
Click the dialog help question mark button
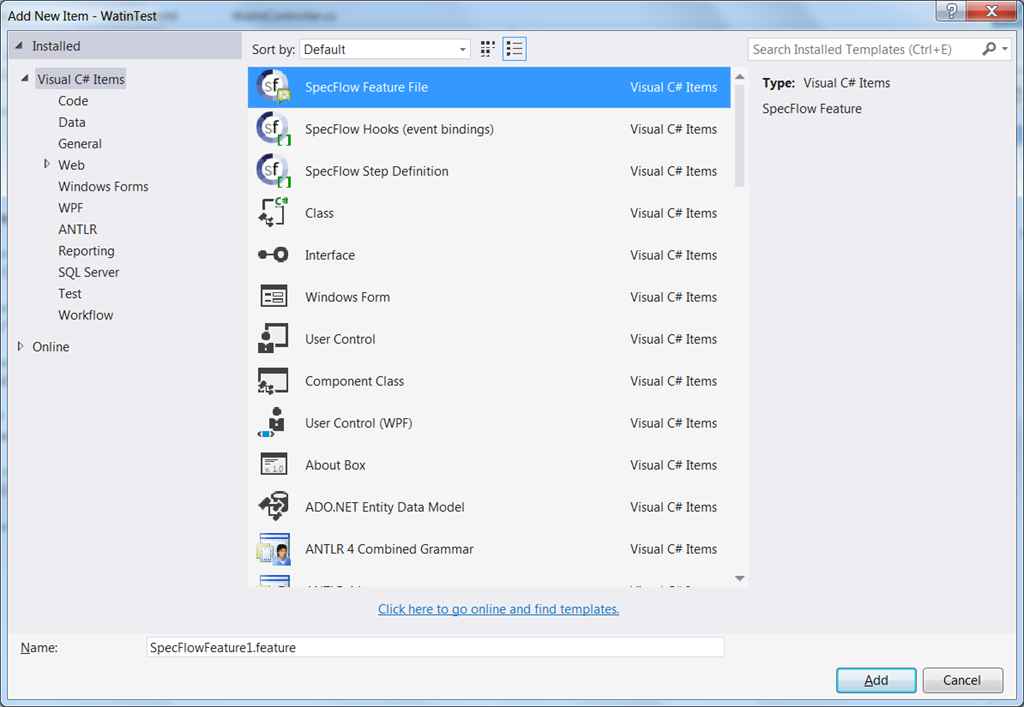(952, 10)
